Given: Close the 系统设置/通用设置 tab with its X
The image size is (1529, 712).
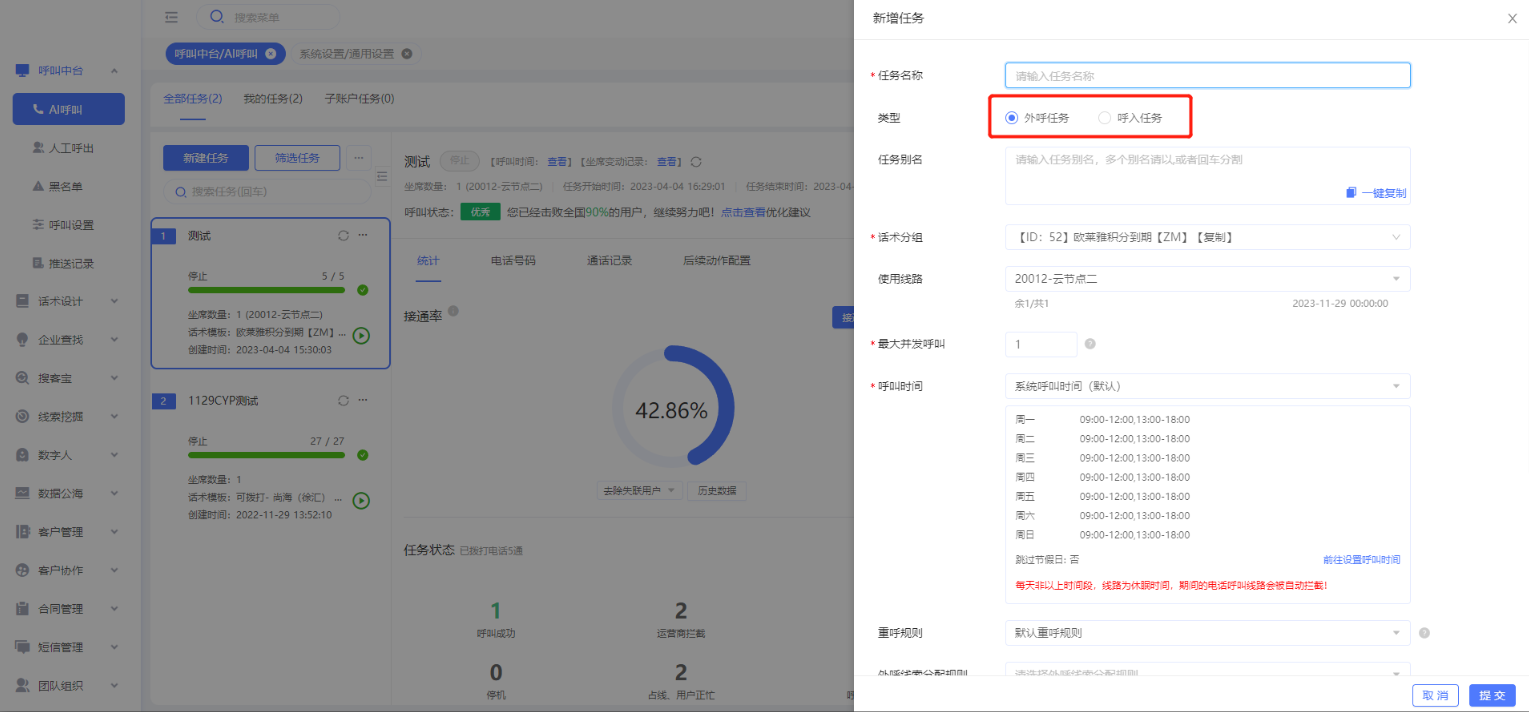Looking at the screenshot, I should [406, 54].
